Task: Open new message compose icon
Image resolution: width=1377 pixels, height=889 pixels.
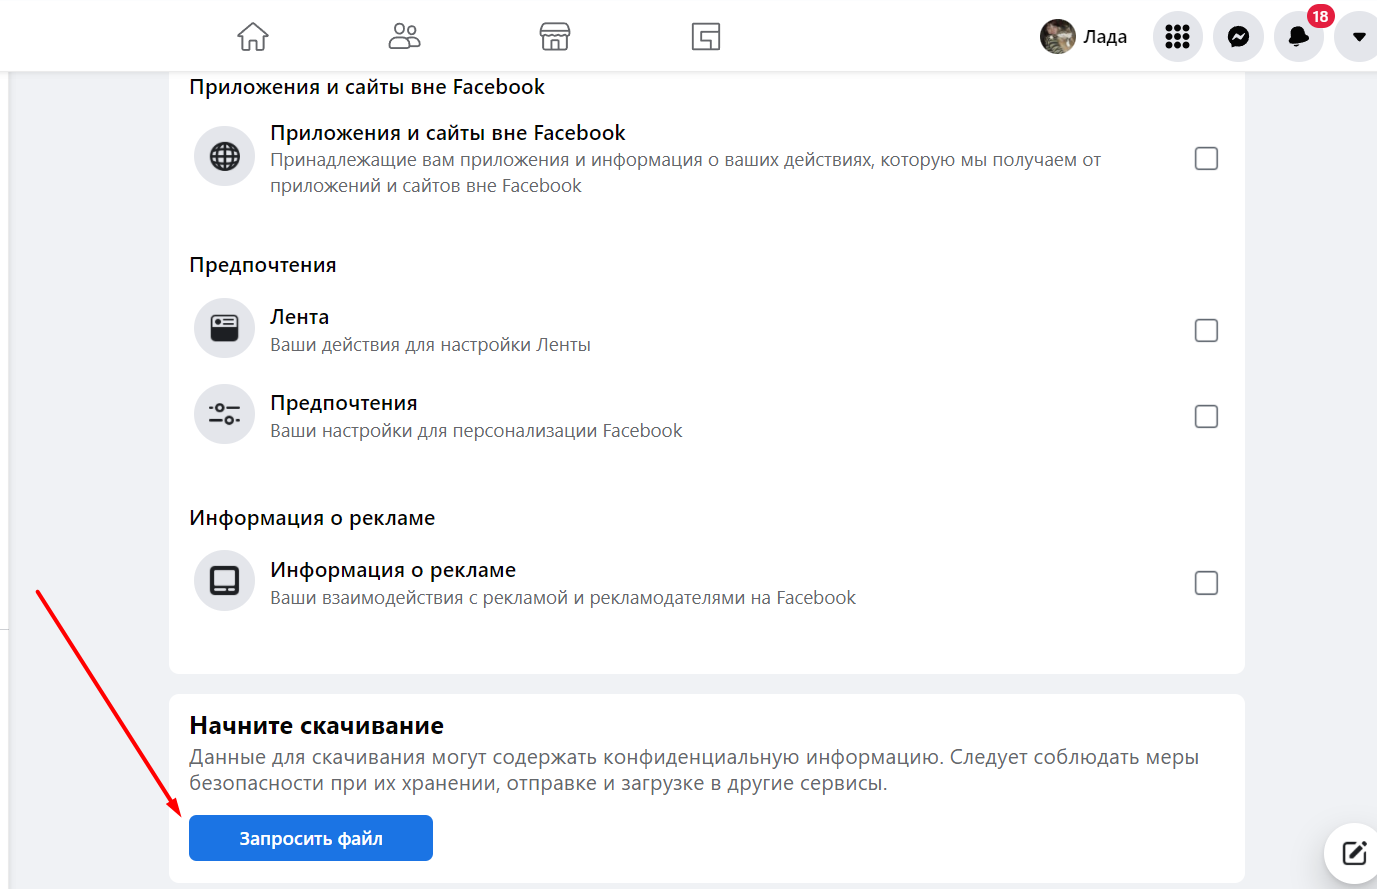Action: coord(1354,853)
